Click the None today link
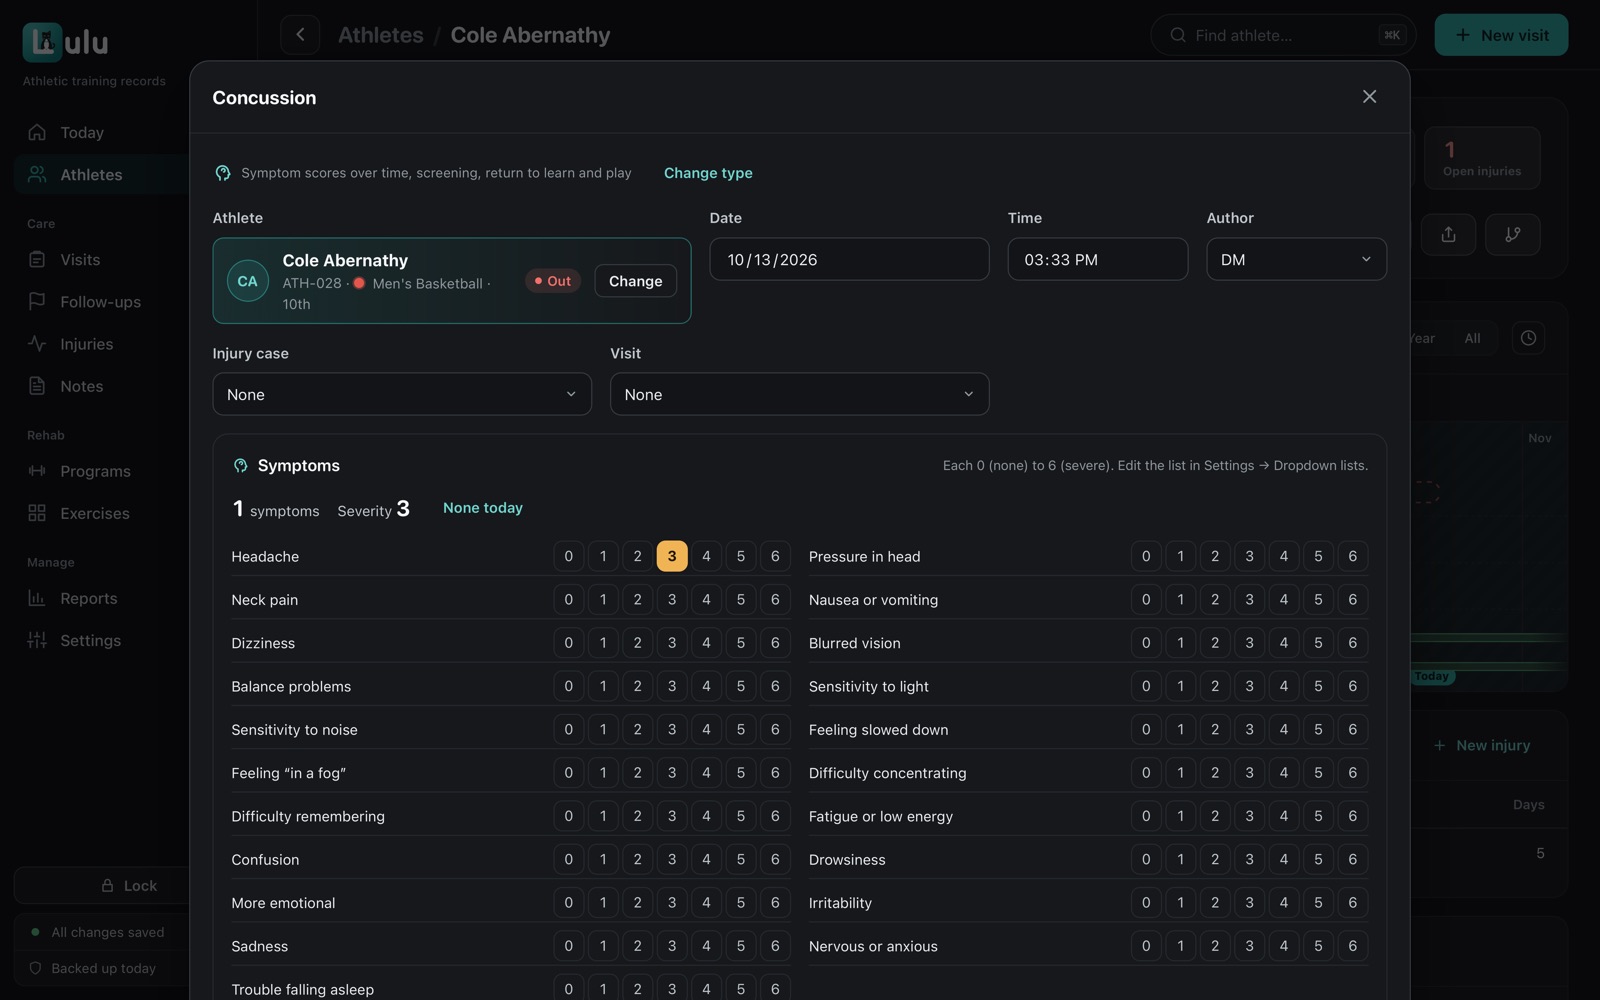Screen dimensions: 1600x1000 483,508
